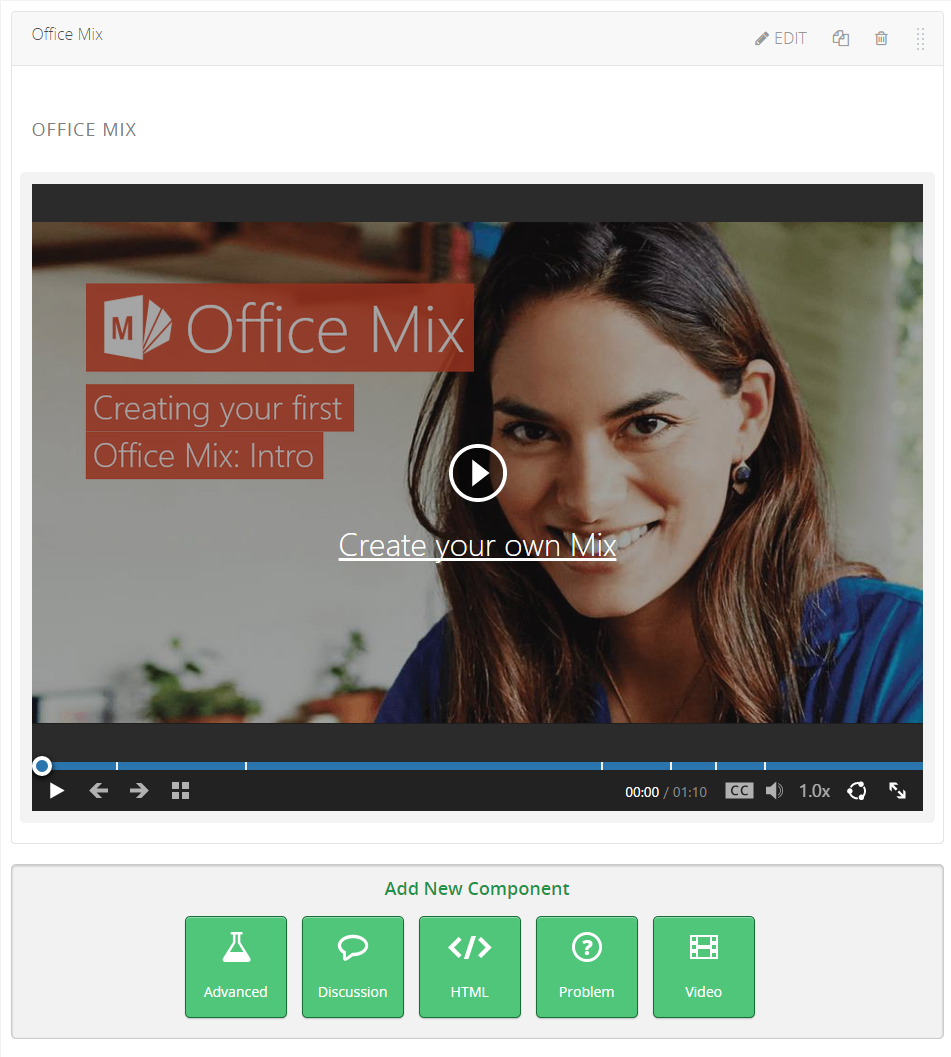Click the 00:00 / 01:10 time display
The width and height of the screenshot is (951, 1057).
tap(666, 792)
